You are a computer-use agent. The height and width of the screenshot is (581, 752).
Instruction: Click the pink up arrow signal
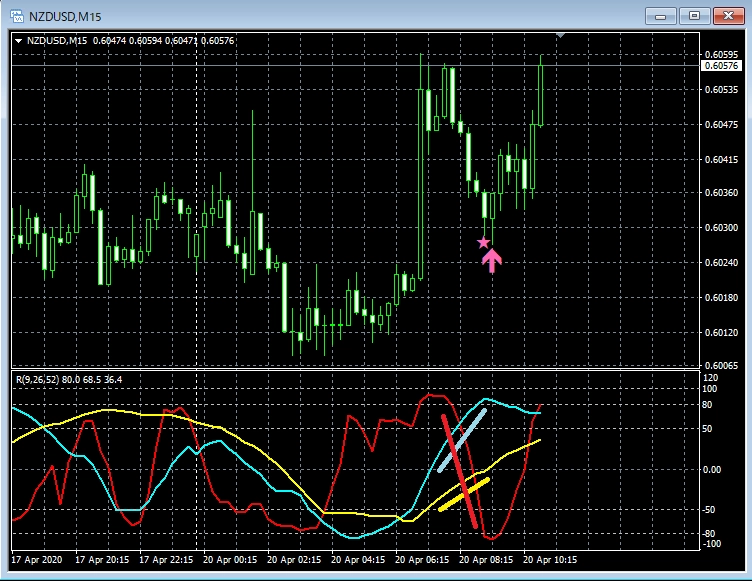tap(491, 260)
